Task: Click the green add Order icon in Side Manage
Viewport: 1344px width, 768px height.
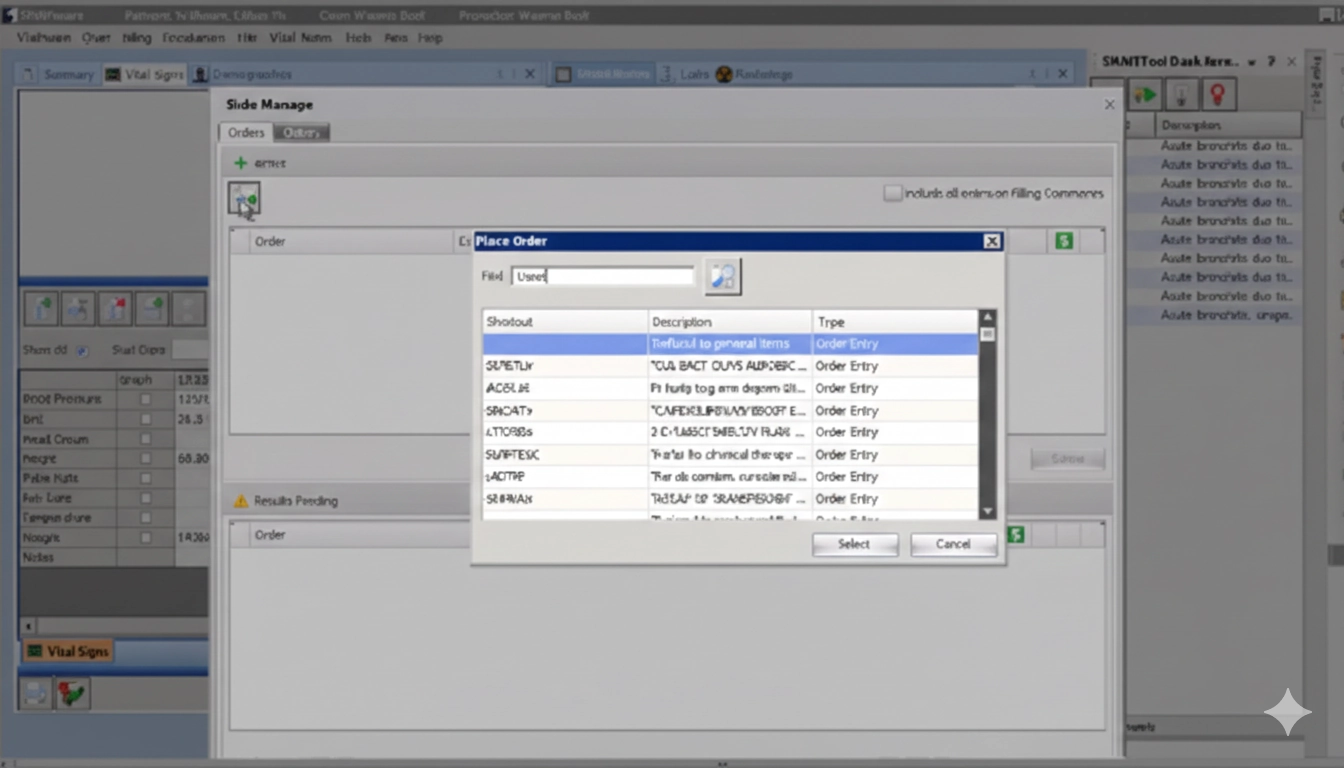Action: click(x=241, y=162)
